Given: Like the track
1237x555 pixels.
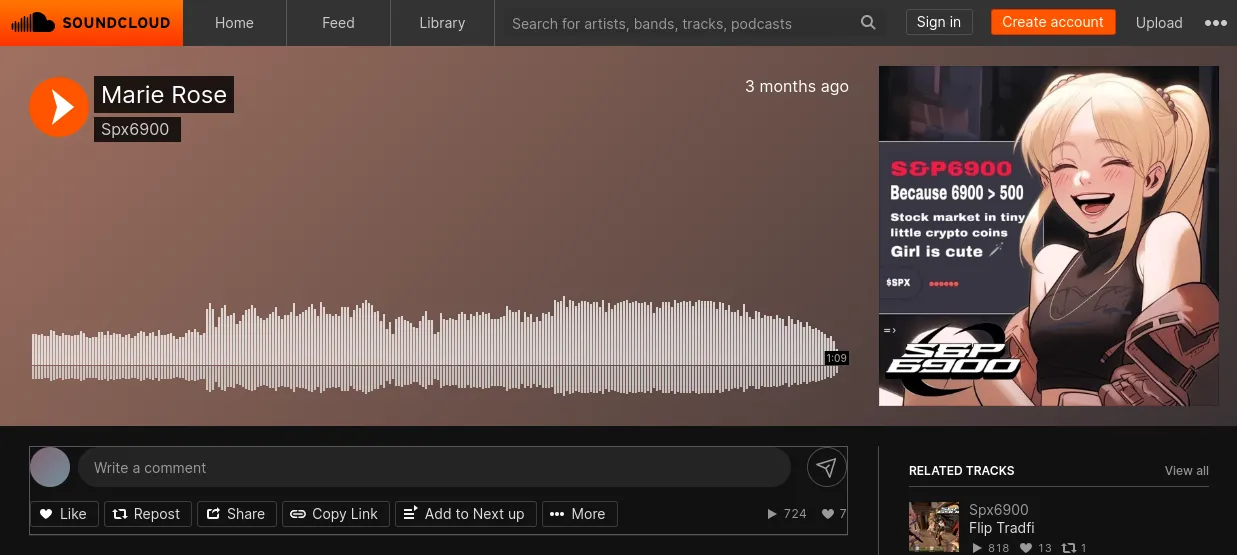Looking at the screenshot, I should coord(64,514).
